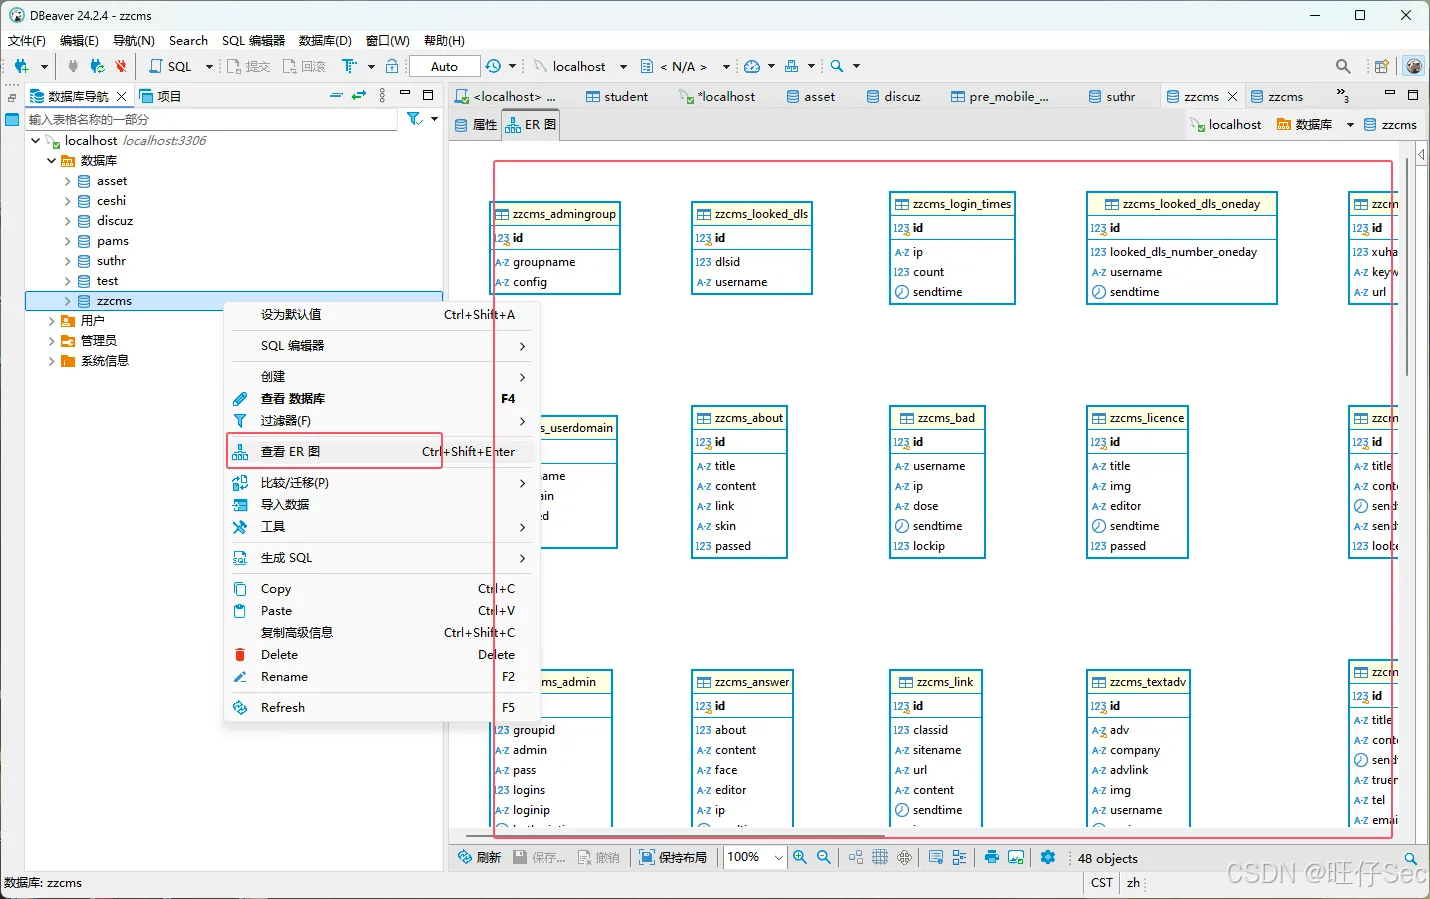The height and width of the screenshot is (899, 1430).
Task: Open the 100% zoom level combo box
Action: point(755,857)
